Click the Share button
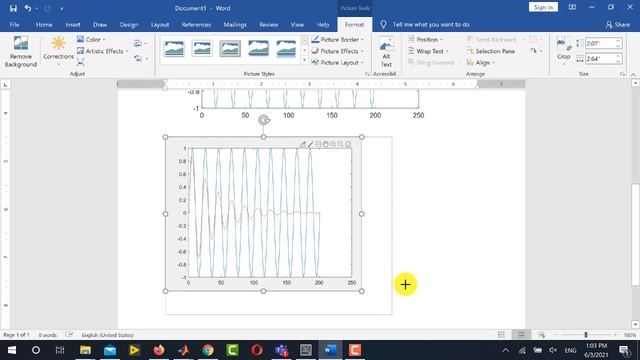640x360 pixels. [x=618, y=24]
